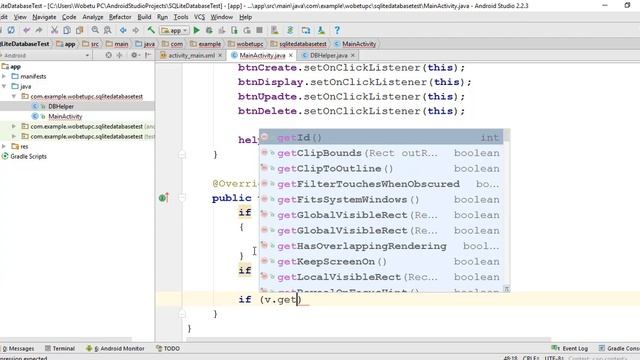Run the app with green play button
The height and width of the screenshot is (360, 640).
coord(196,30)
